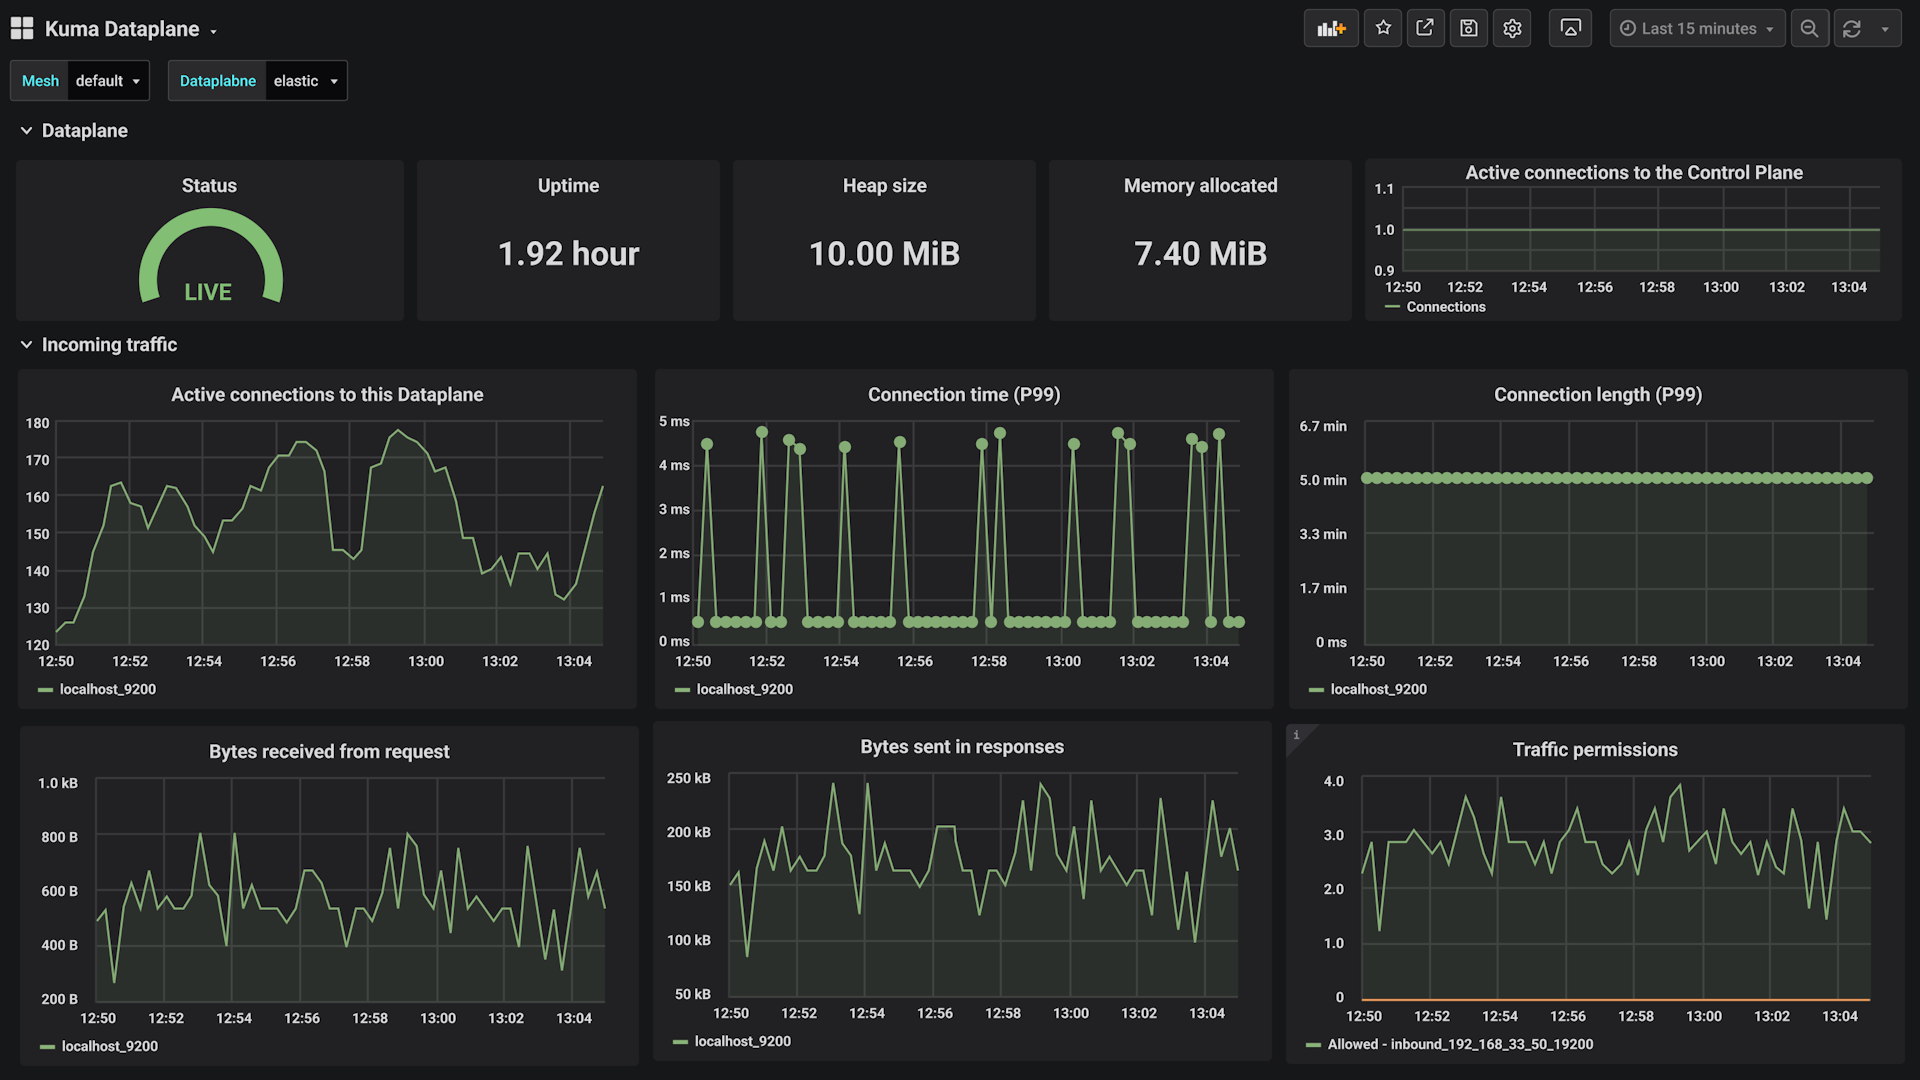Open the Dataplabne elastic selector
1920x1080 pixels.
coord(306,80)
